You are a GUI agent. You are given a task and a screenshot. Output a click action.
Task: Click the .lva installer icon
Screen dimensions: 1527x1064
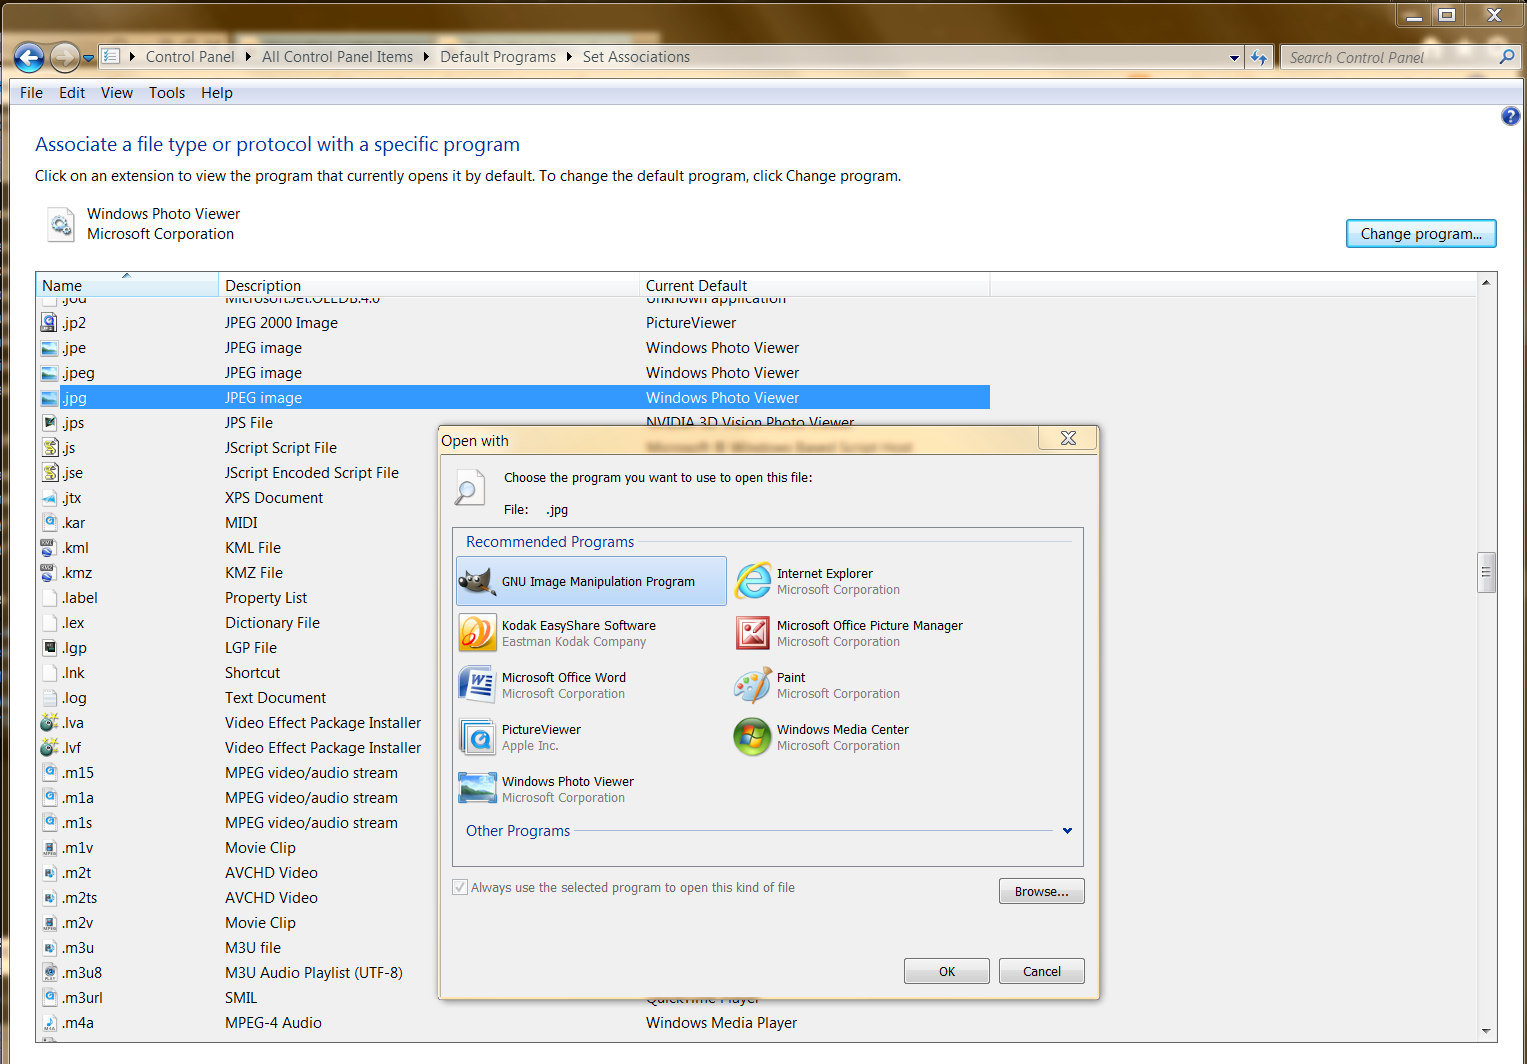tap(49, 723)
